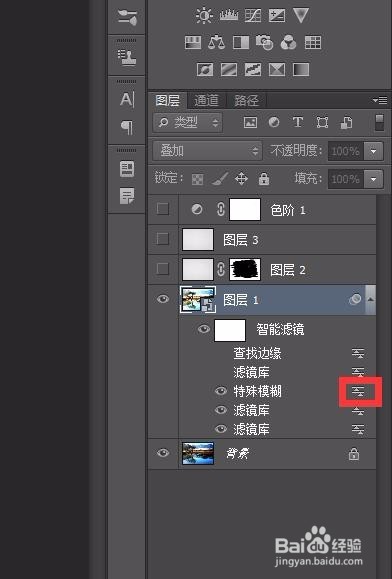
Task: Lock layer position move icon
Action: point(241,179)
